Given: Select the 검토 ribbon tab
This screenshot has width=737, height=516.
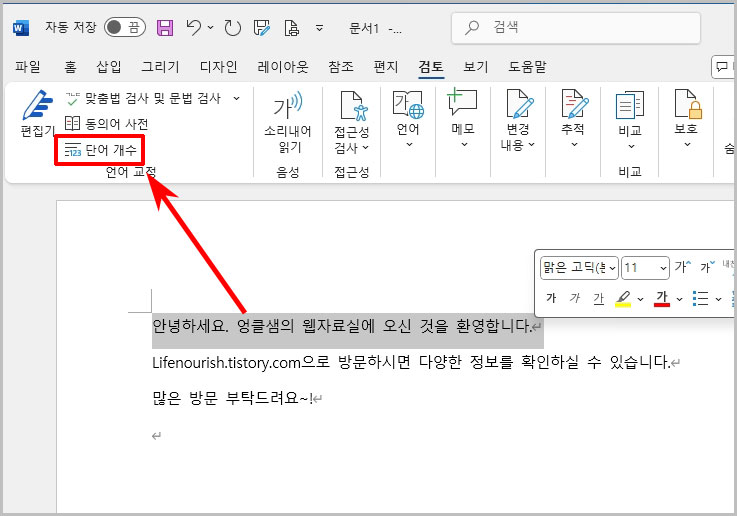Looking at the screenshot, I should tap(431, 67).
